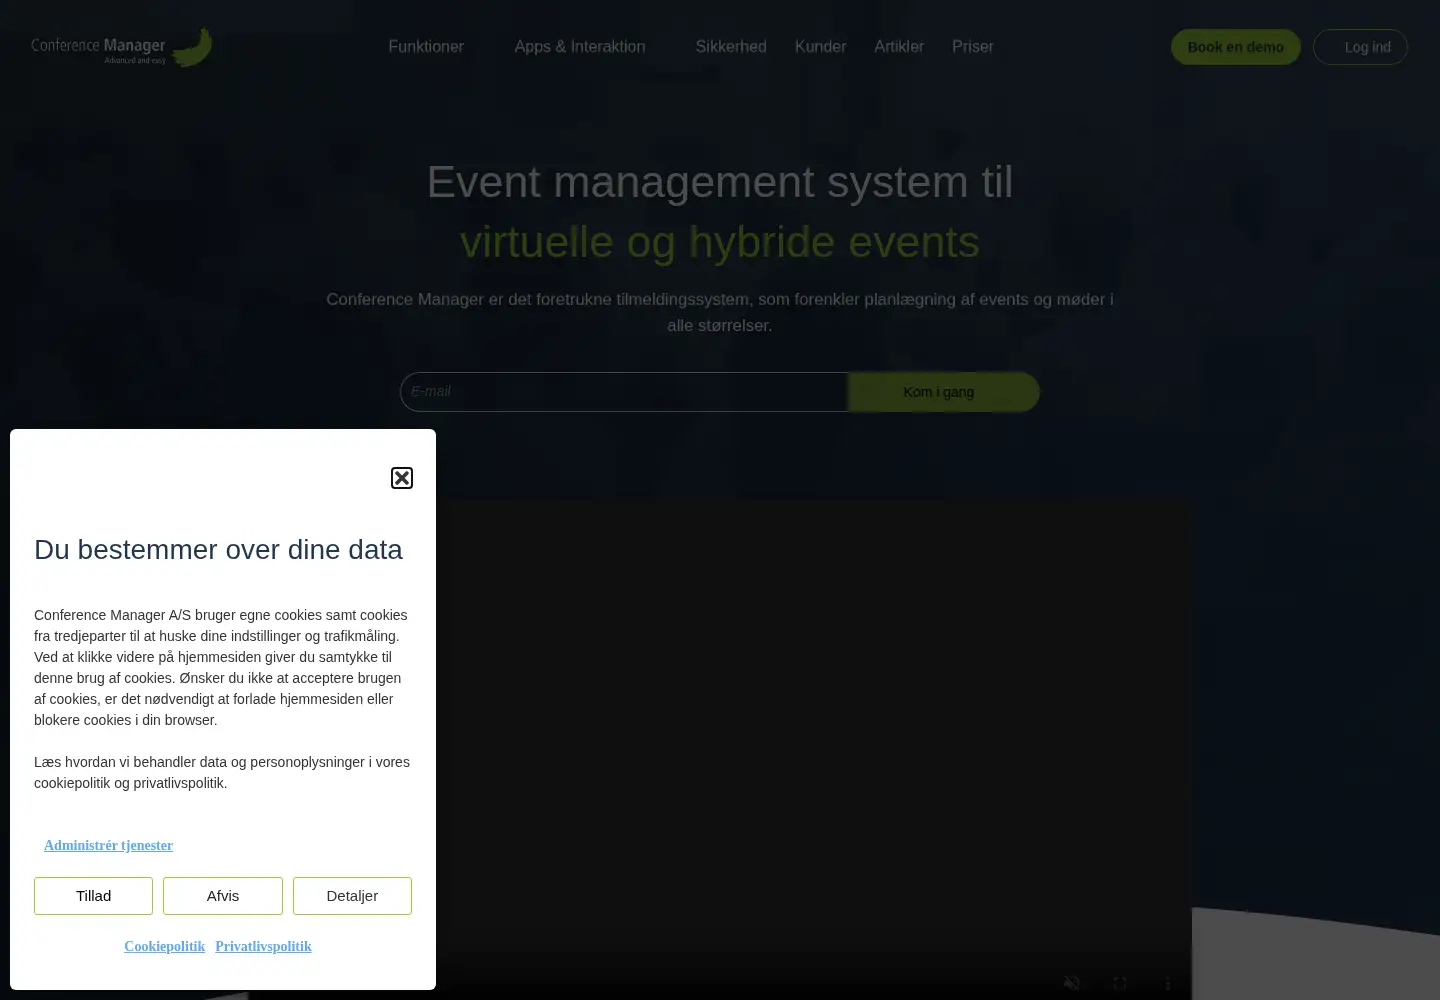The image size is (1440, 1000).
Task: Open the Privatlivspolitik link
Action: (263, 947)
